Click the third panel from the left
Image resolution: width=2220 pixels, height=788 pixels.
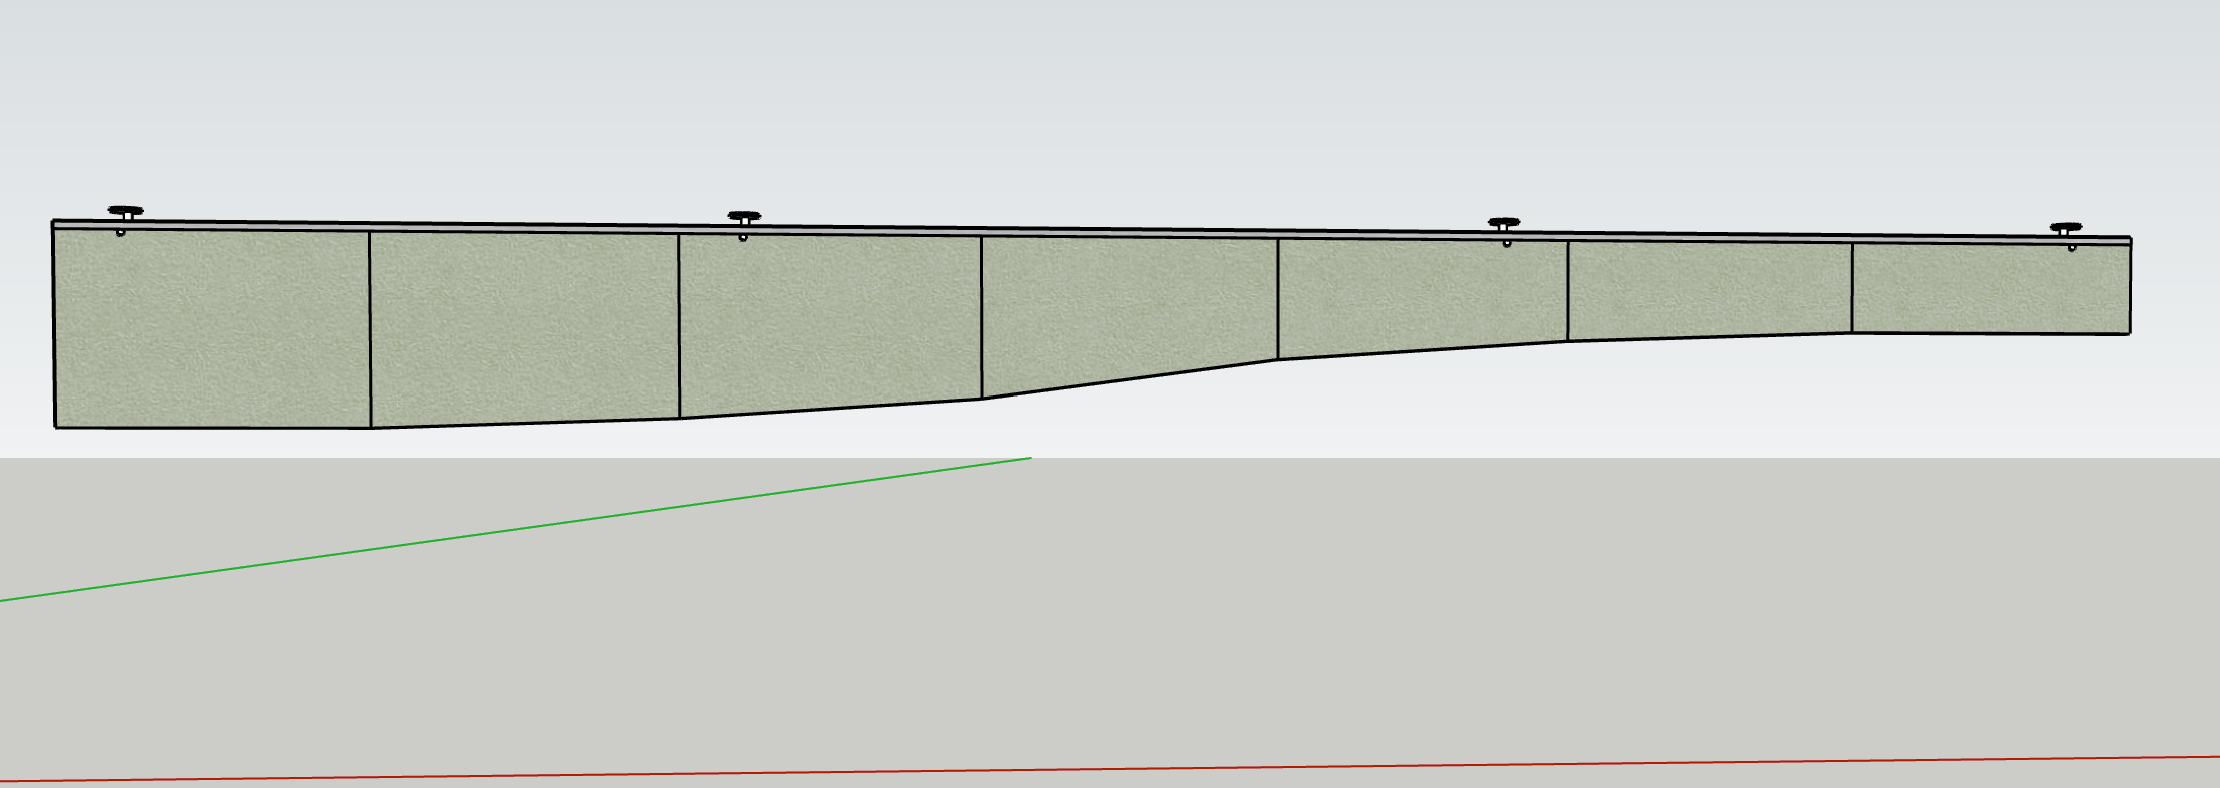830,324
